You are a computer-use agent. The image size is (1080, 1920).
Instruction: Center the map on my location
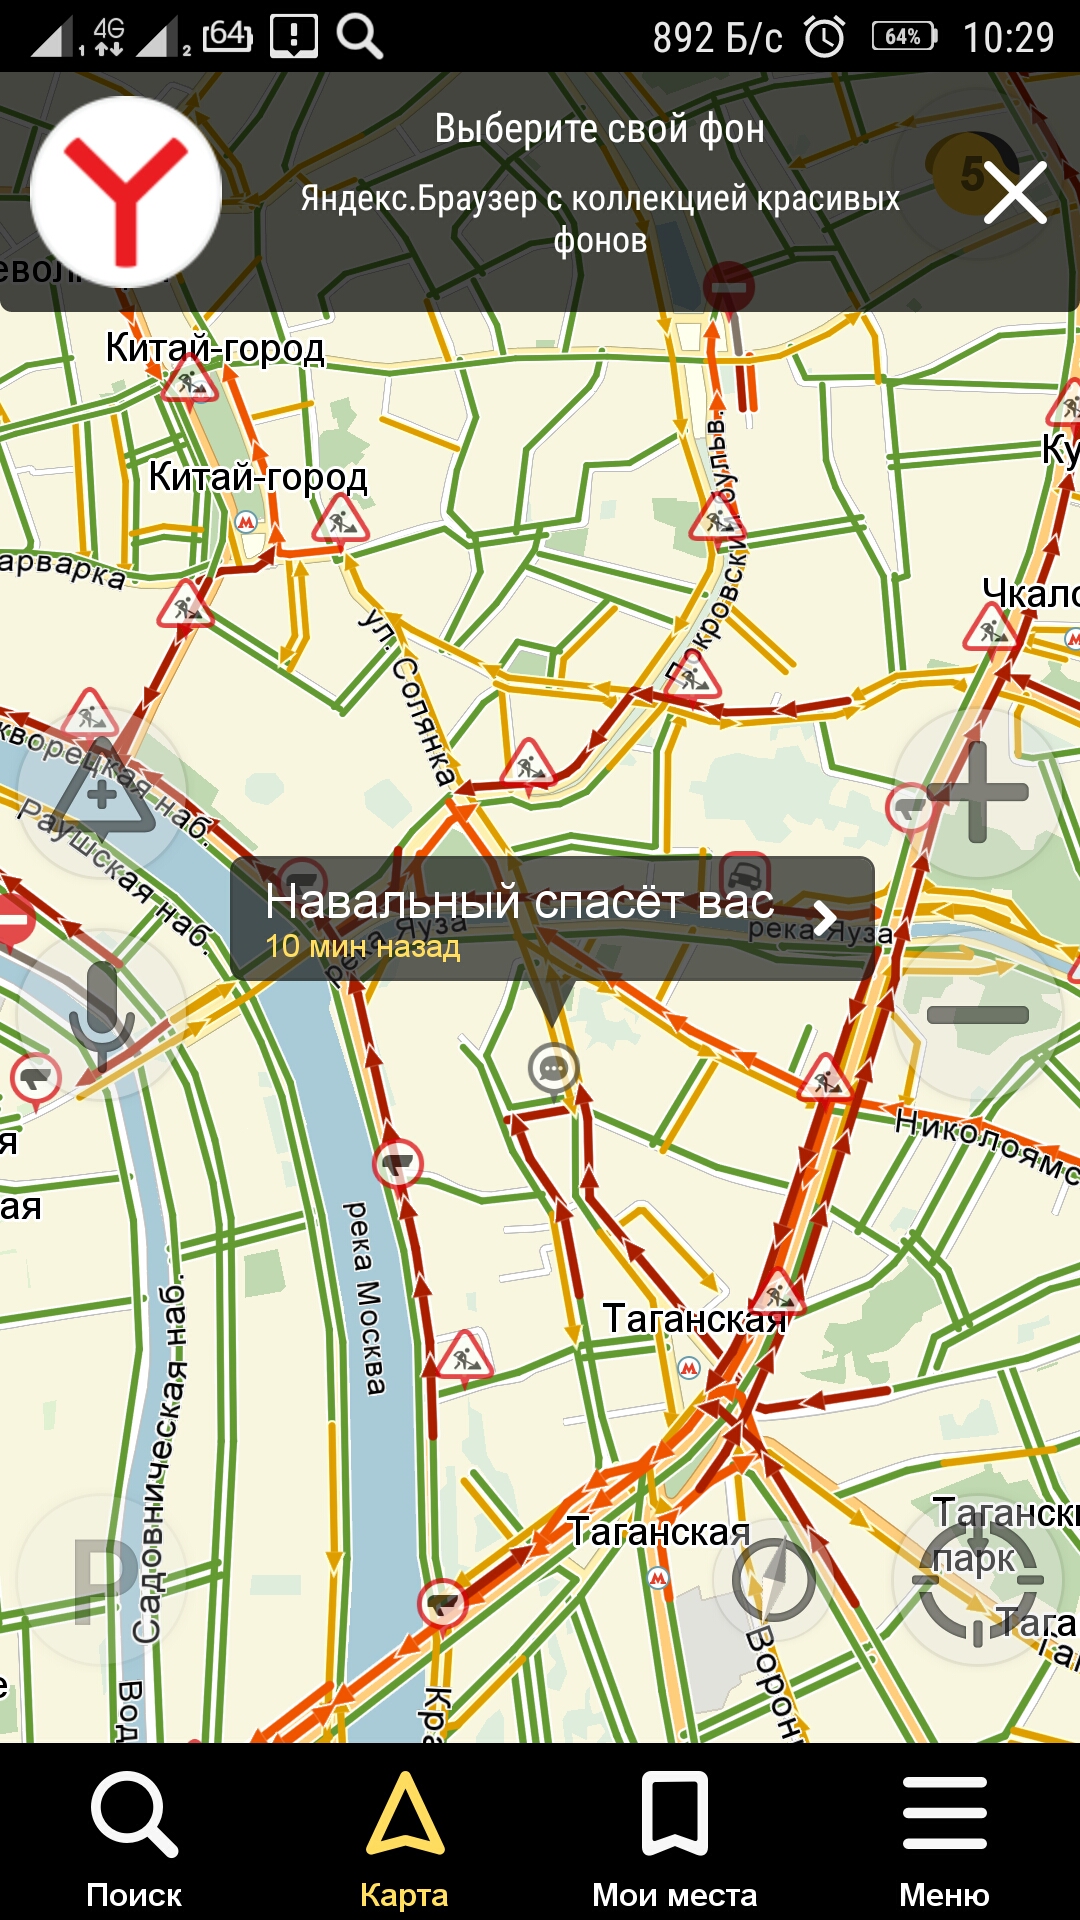tap(977, 1580)
